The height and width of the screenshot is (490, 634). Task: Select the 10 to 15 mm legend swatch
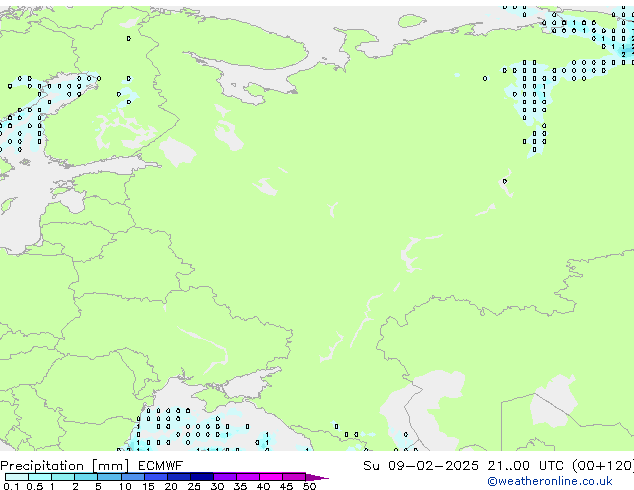132,477
